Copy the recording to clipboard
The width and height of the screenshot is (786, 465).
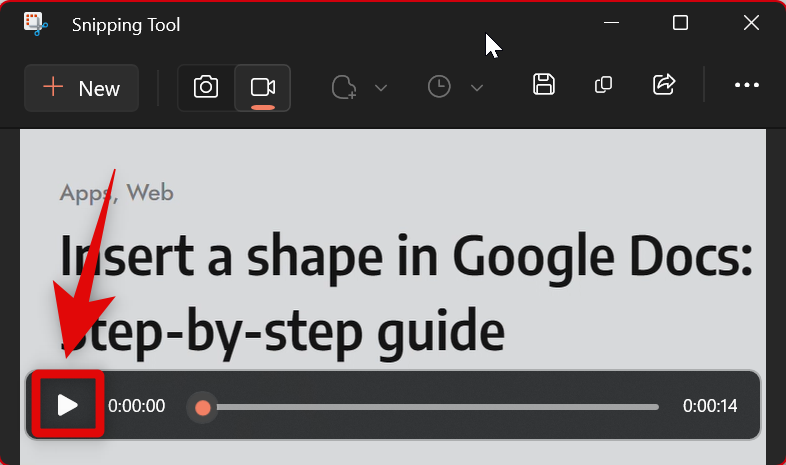[x=603, y=85]
